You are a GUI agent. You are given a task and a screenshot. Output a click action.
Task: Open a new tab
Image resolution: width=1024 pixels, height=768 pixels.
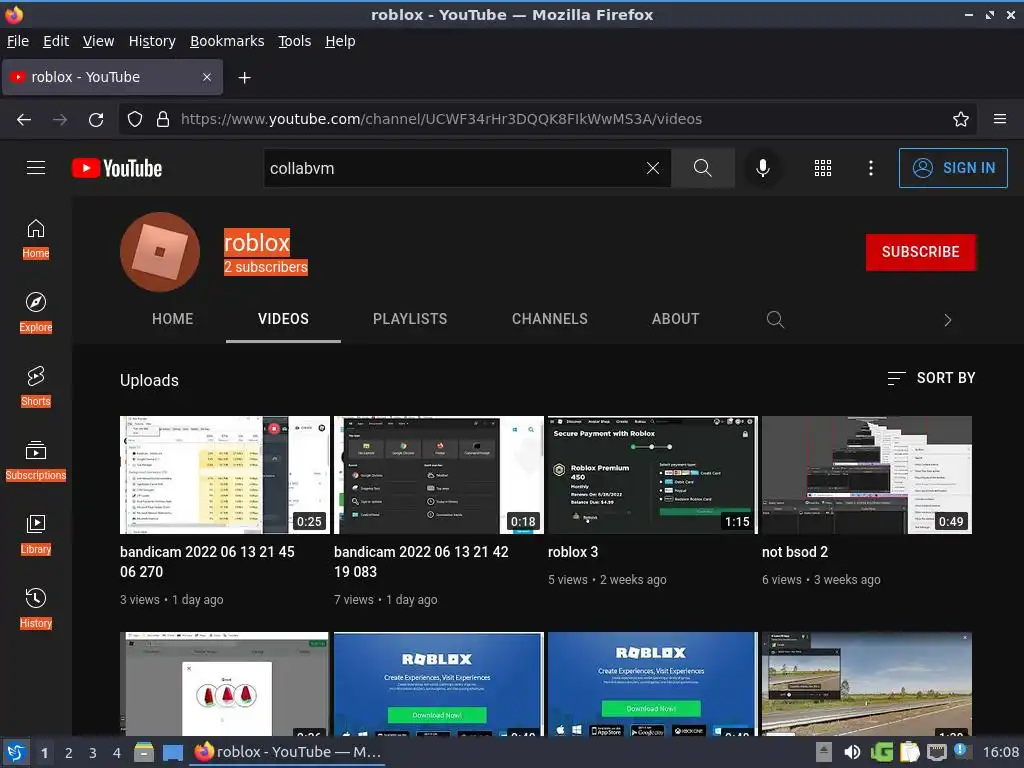(x=244, y=78)
